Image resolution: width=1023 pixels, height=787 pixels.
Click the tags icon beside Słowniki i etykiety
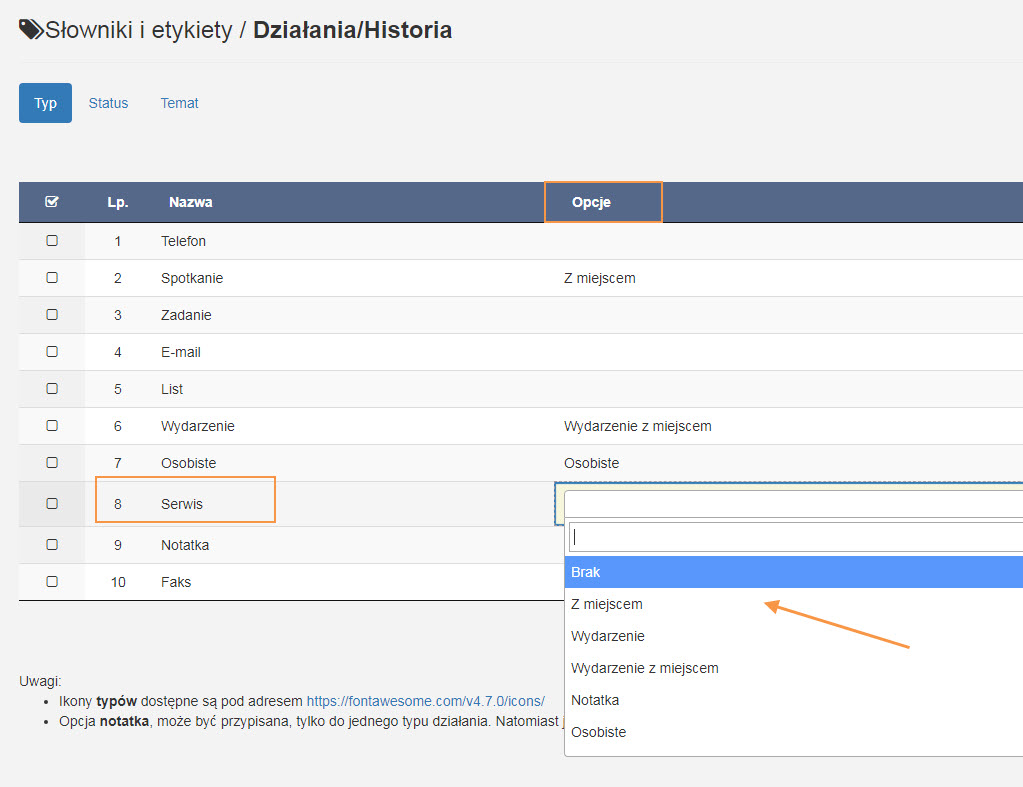31,29
